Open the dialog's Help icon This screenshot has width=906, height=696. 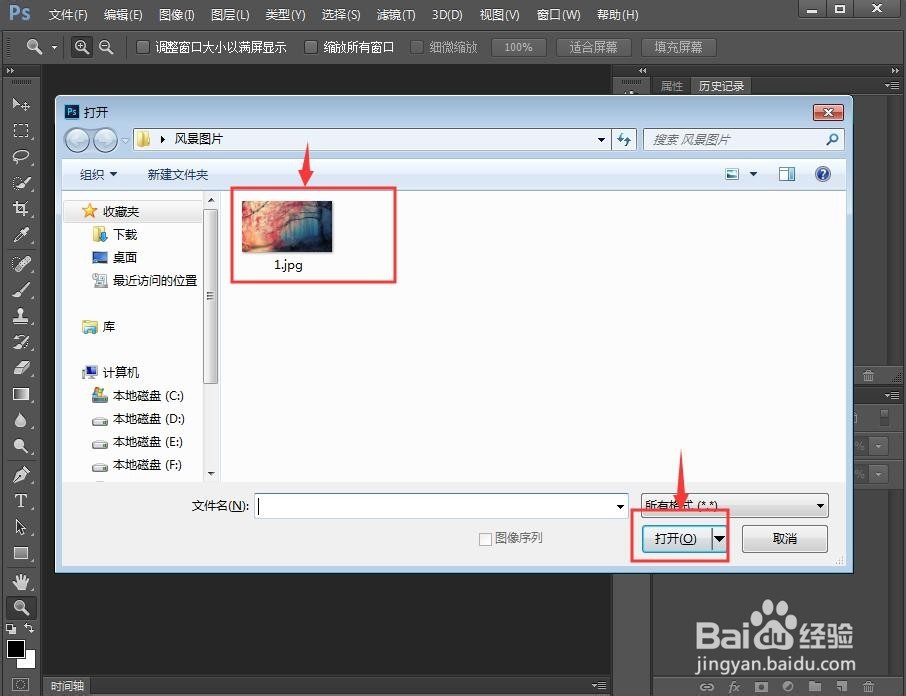pos(822,173)
